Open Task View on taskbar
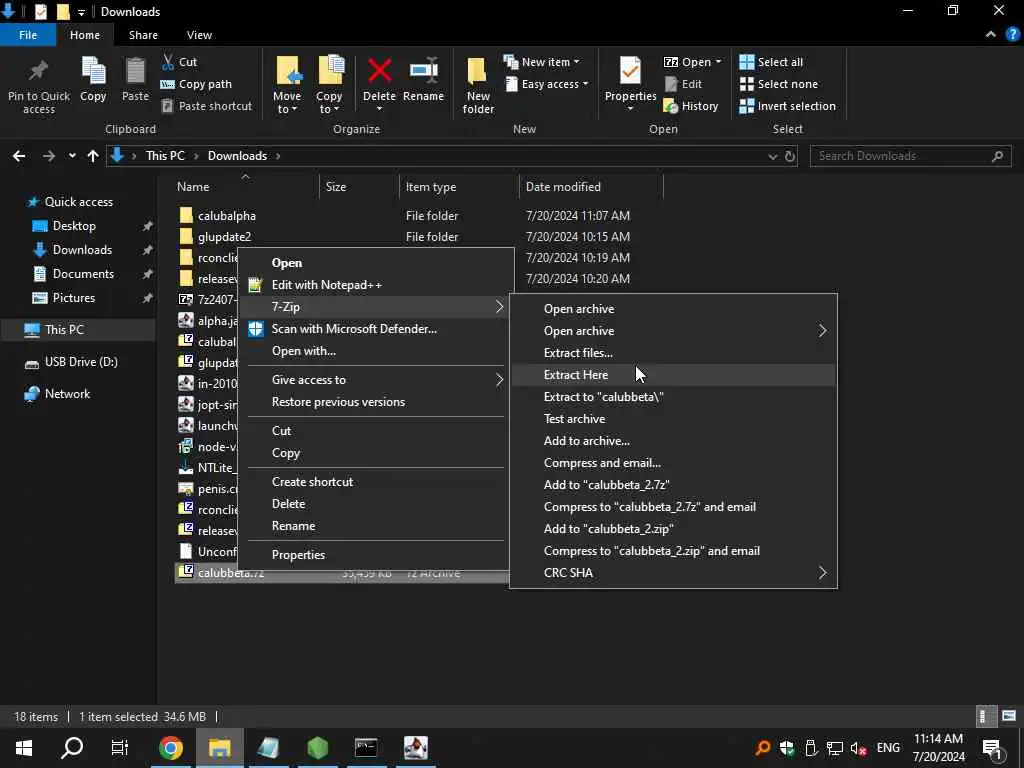 tap(120, 748)
